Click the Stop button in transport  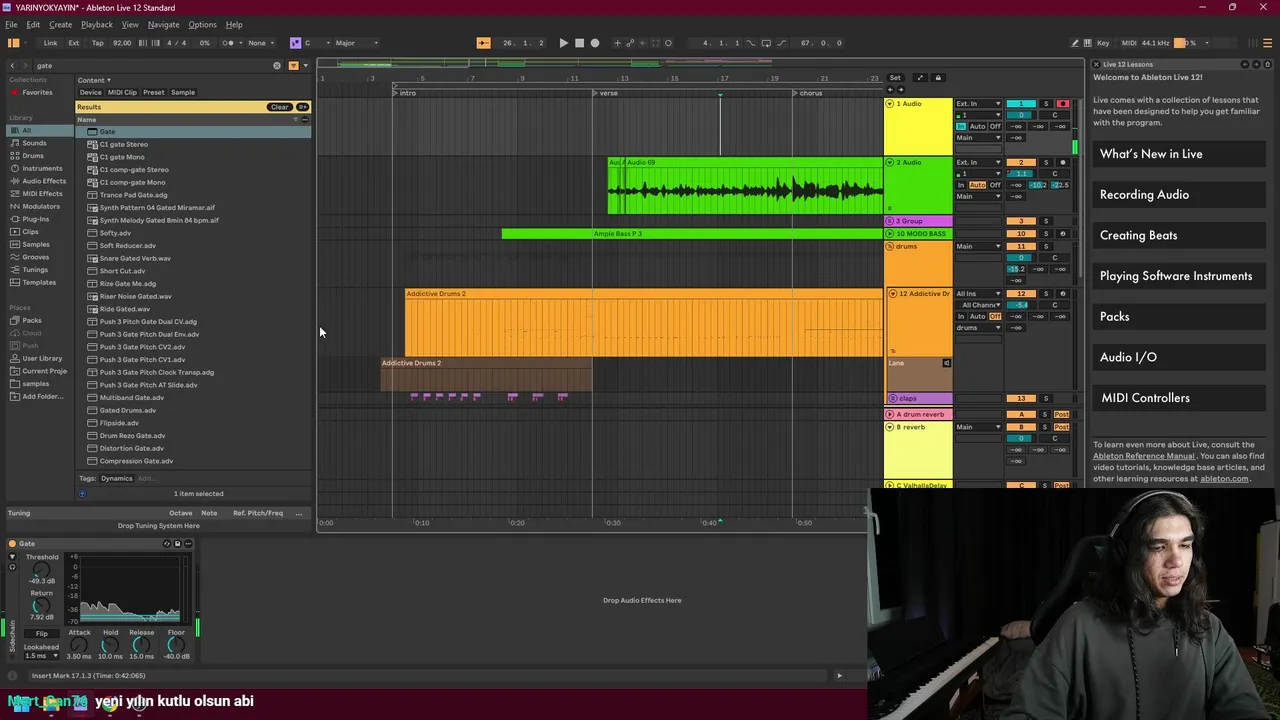(x=579, y=43)
